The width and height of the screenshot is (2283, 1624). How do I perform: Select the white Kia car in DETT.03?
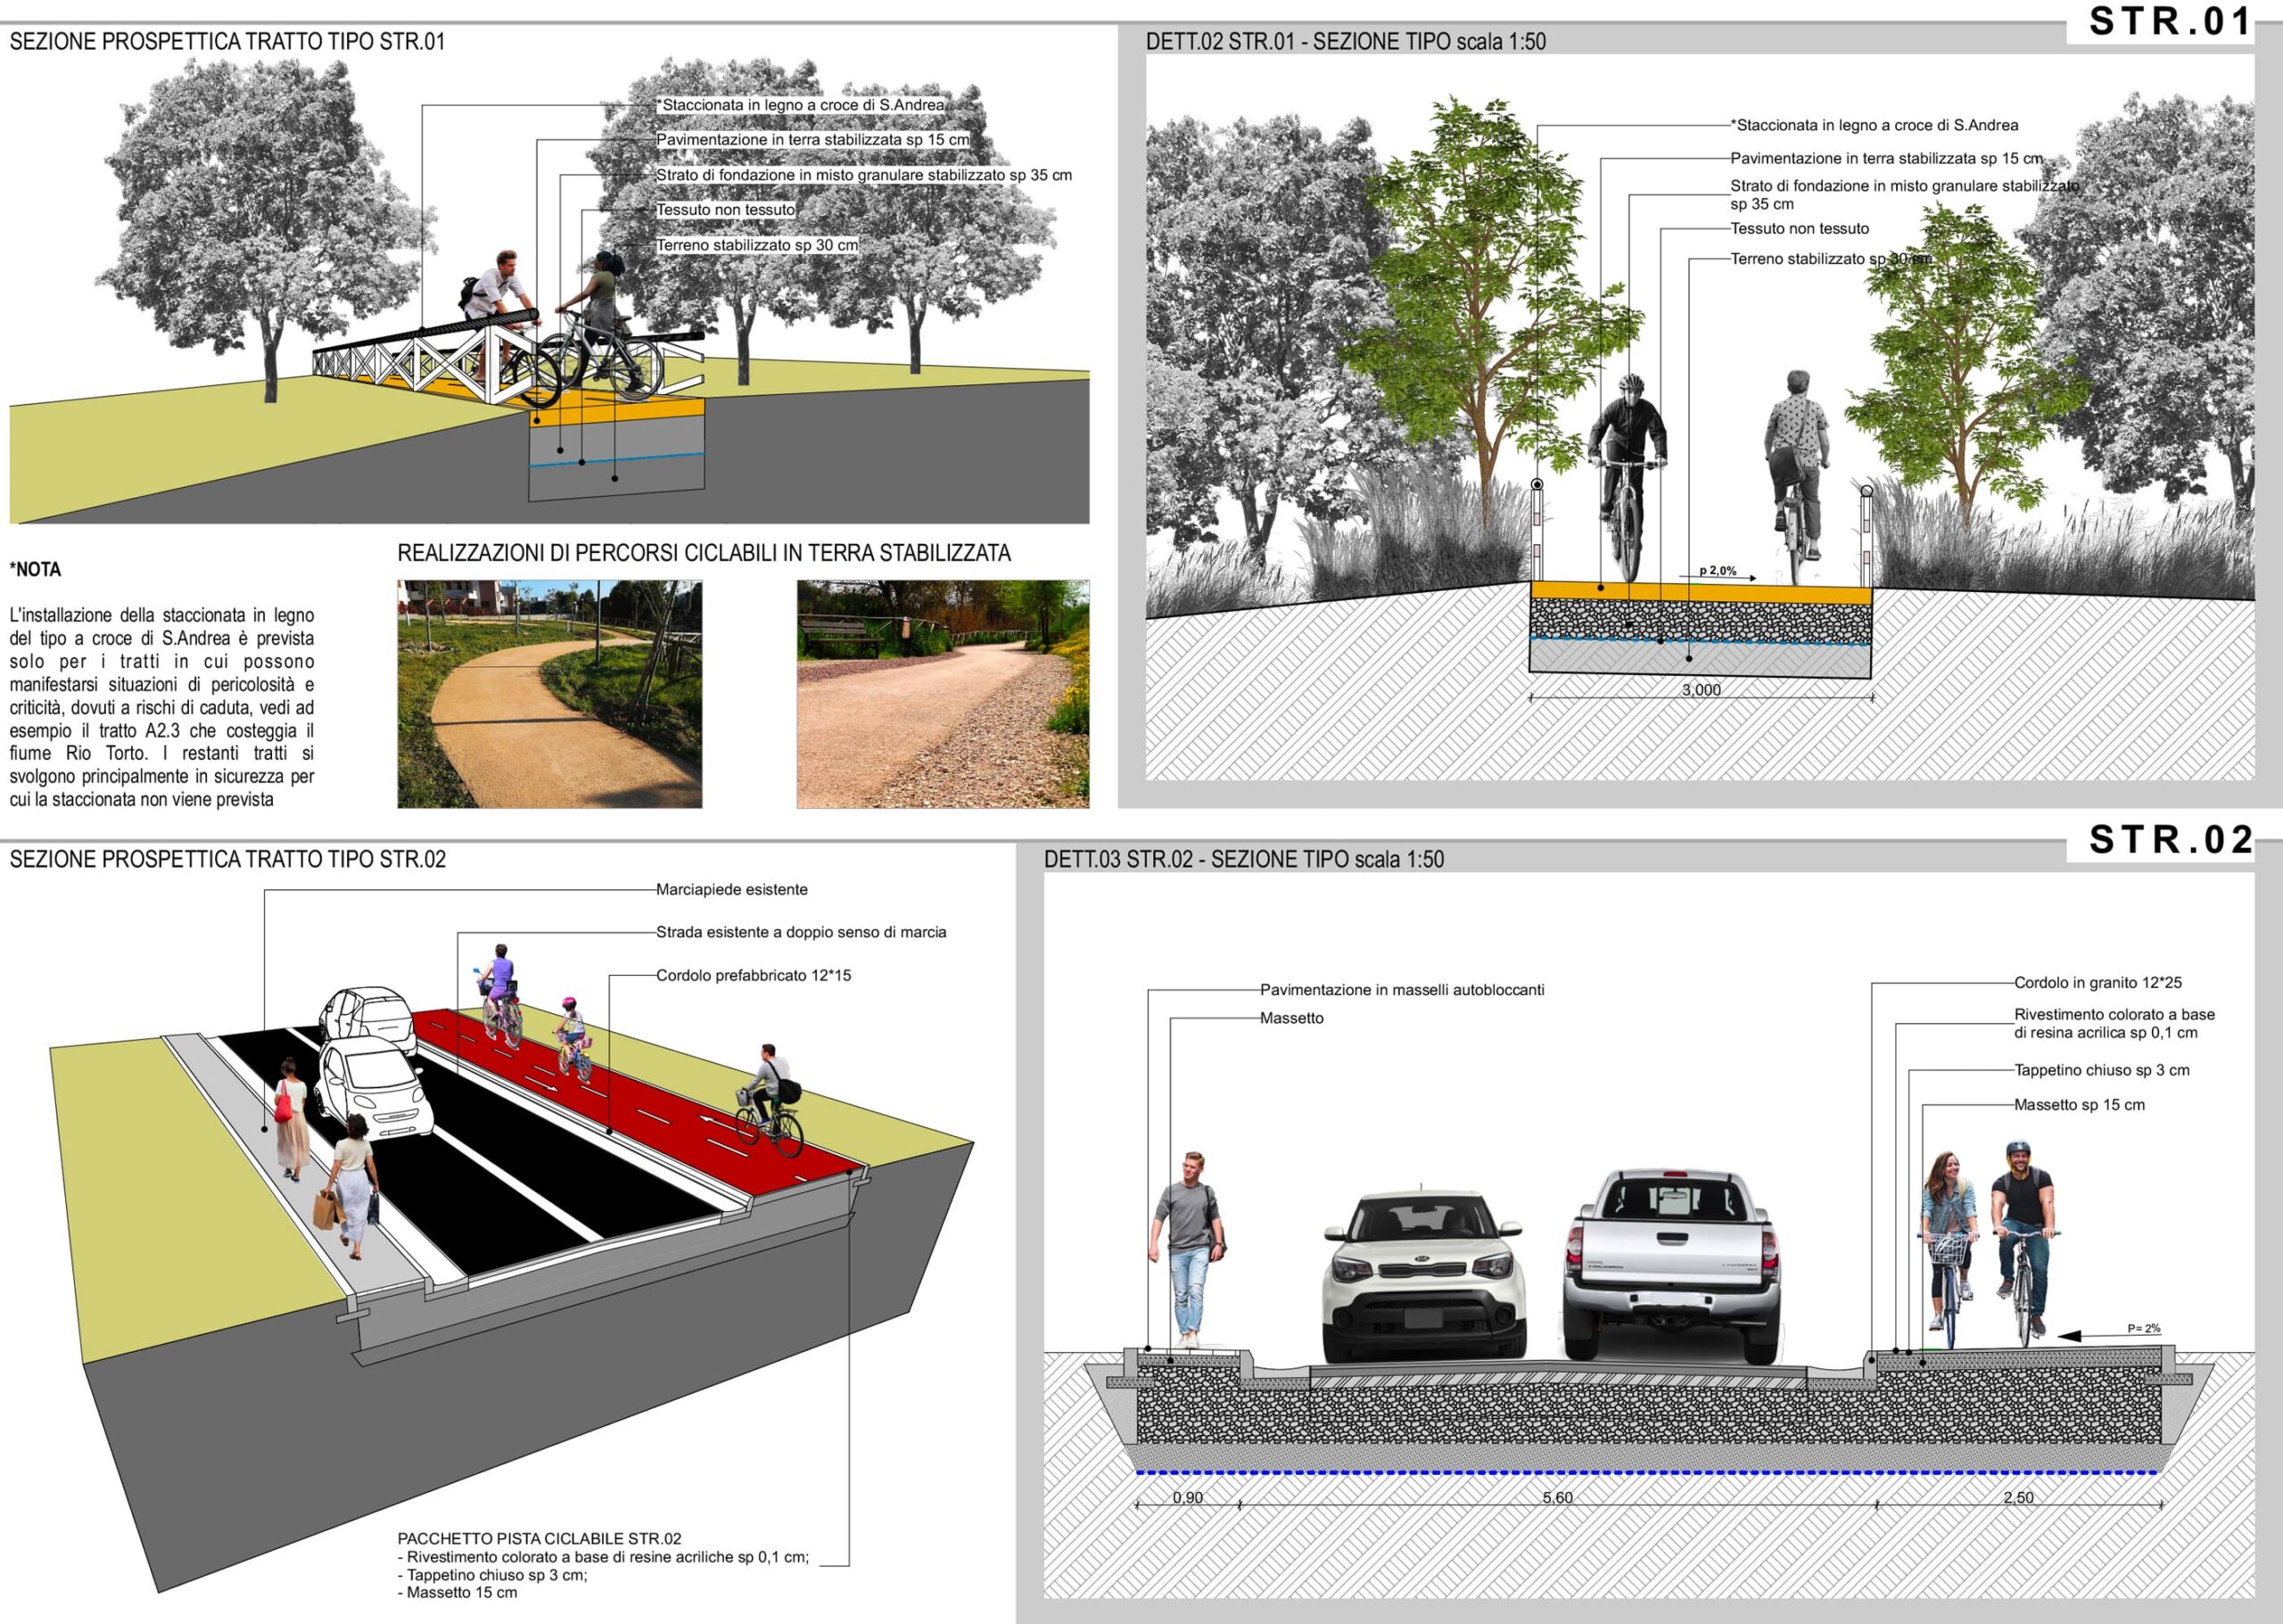(x=1424, y=1274)
